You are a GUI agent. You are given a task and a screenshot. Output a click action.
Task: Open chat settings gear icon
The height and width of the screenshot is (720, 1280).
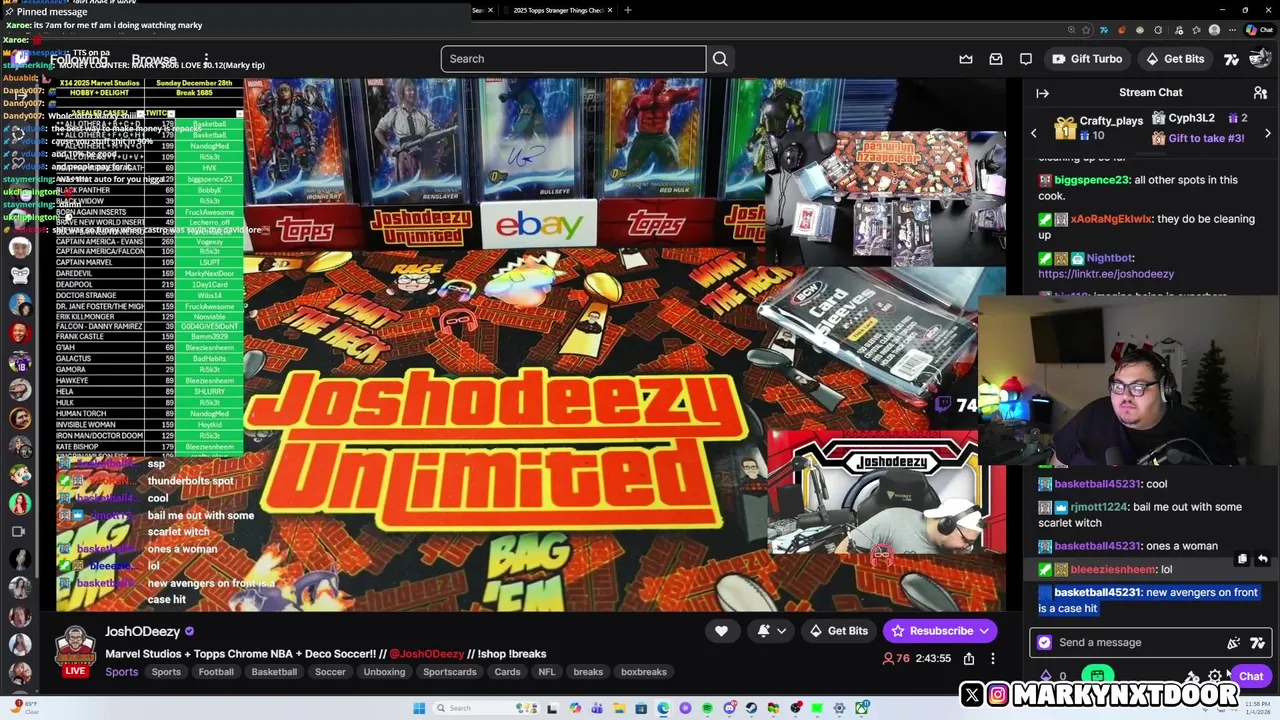pyautogui.click(x=1215, y=677)
